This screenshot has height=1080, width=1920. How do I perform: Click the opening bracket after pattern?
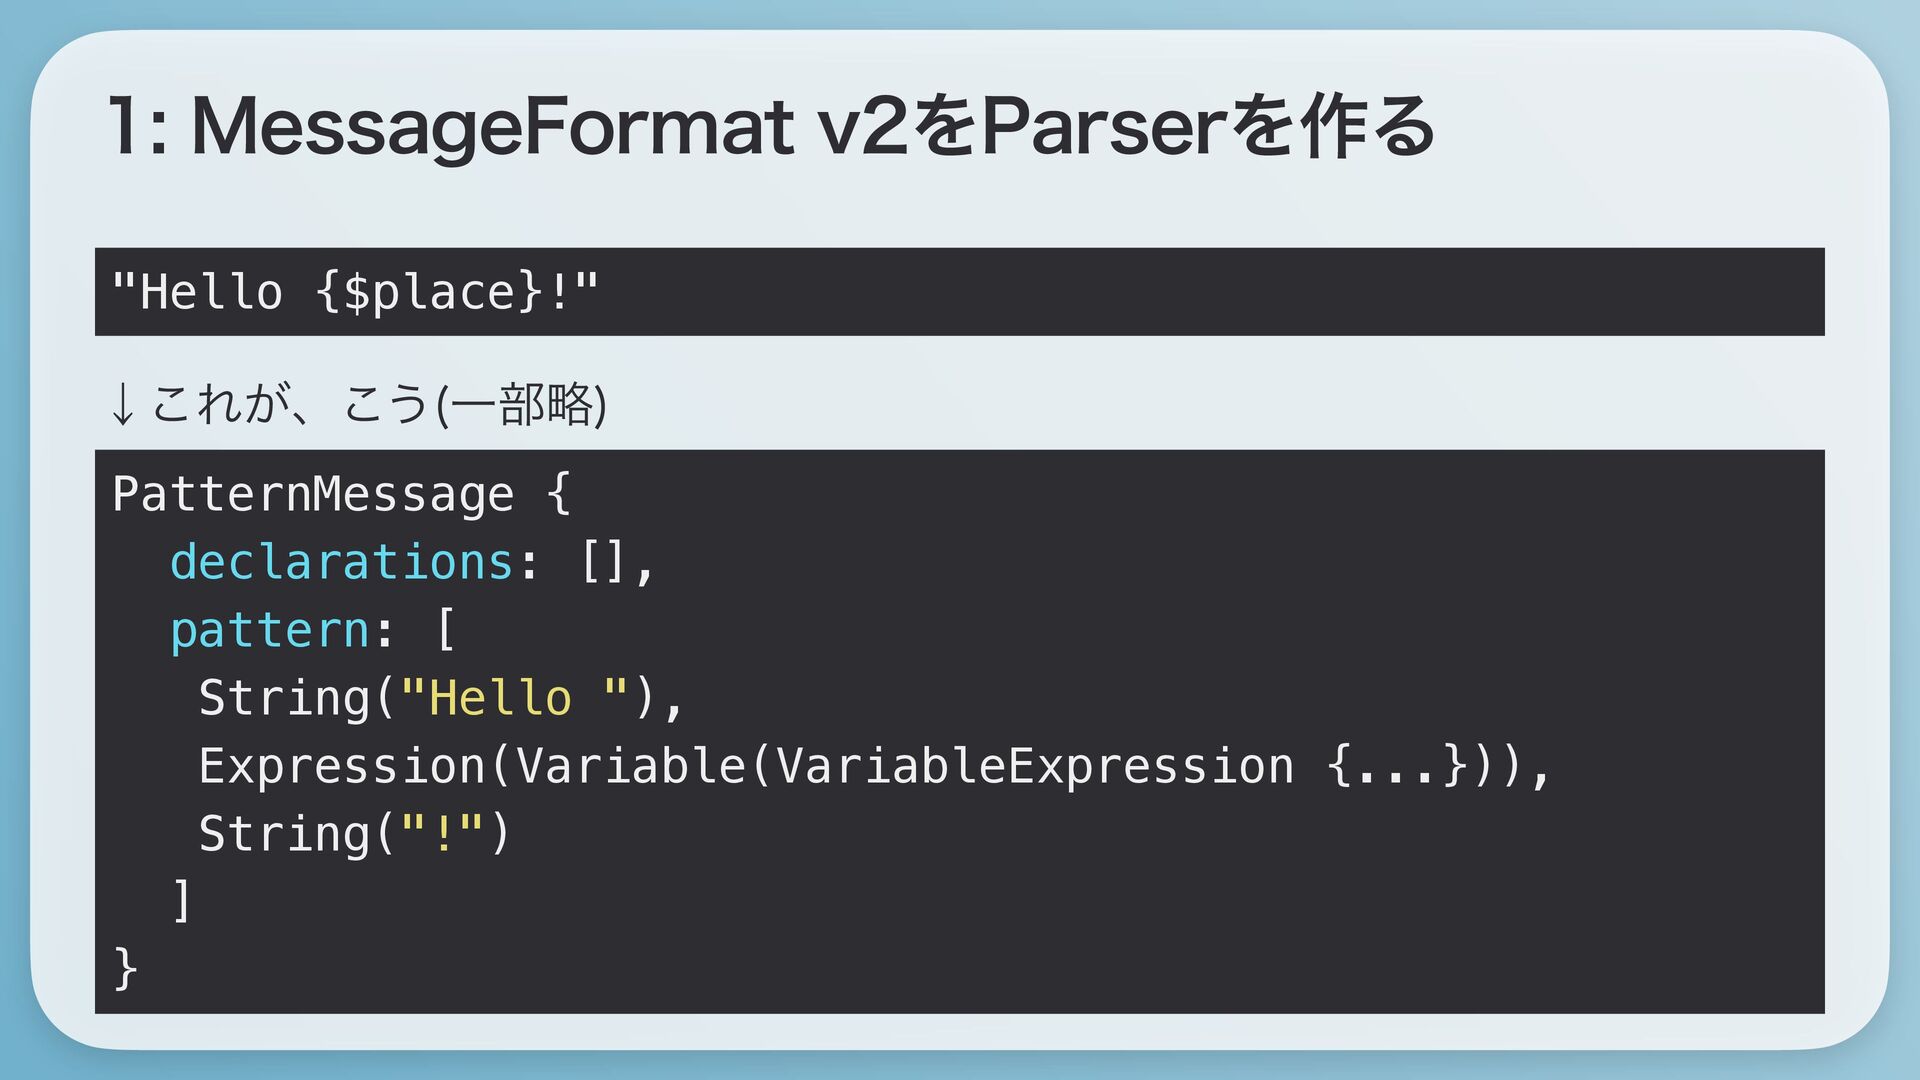point(446,630)
